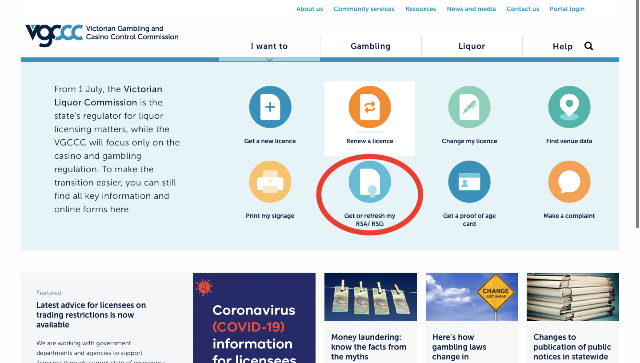Open the Help menu item

(x=562, y=47)
